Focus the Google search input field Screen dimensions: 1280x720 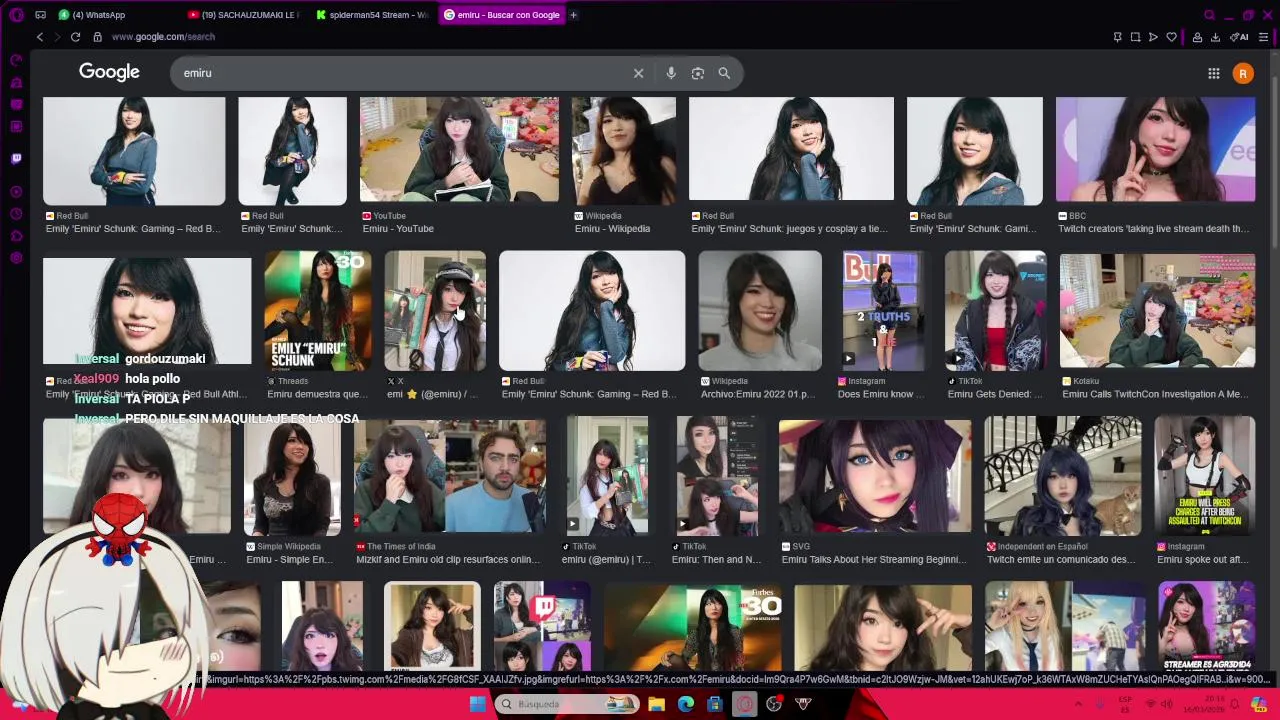coord(400,73)
